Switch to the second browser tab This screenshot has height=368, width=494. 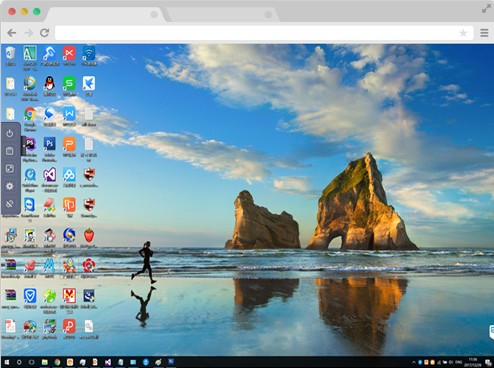point(222,14)
